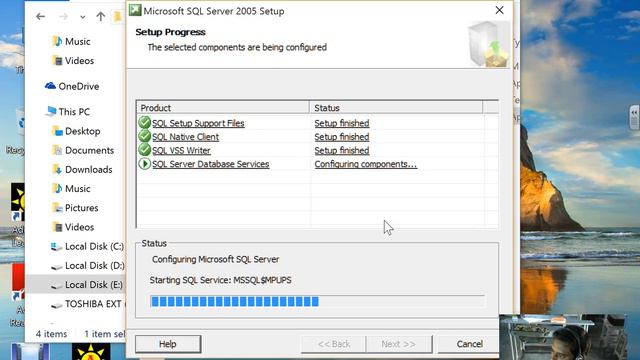640x360 pixels.
Task: Click the Local Disk (C:) drive icon
Action: point(56,247)
